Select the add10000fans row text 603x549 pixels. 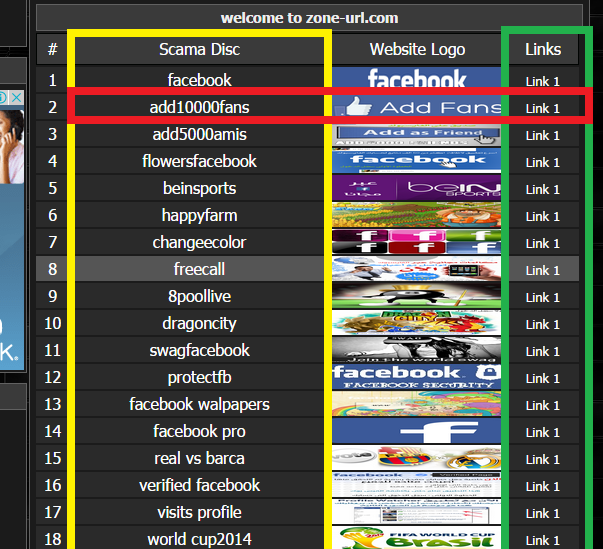pyautogui.click(x=199, y=107)
